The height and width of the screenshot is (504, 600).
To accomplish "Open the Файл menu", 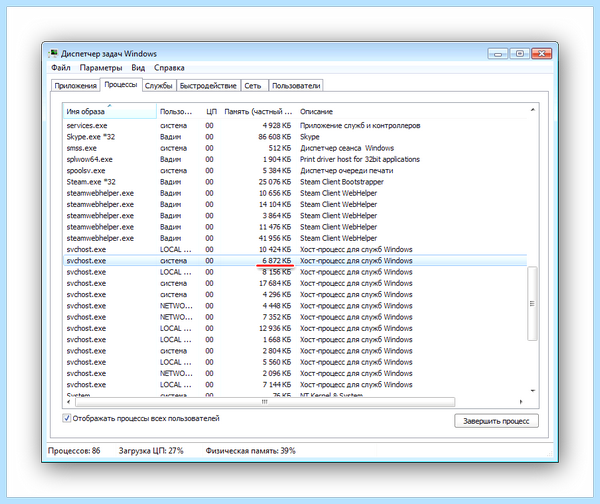I will point(61,68).
